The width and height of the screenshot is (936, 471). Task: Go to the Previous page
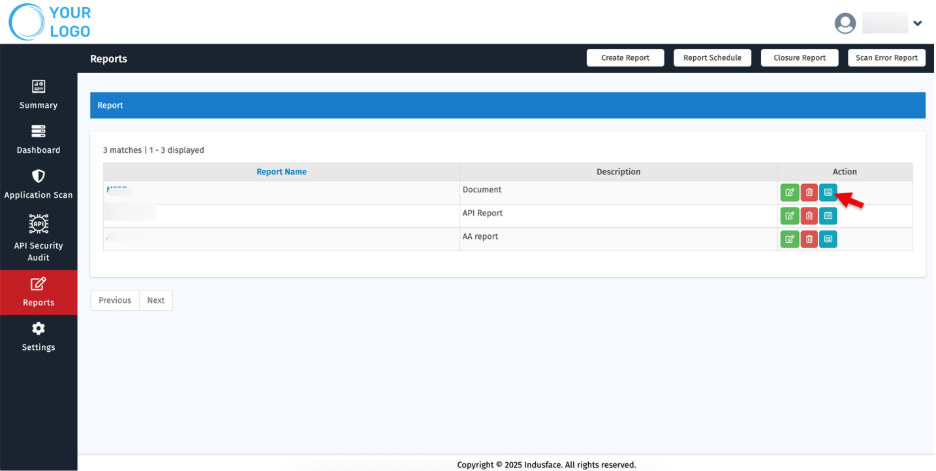(x=115, y=300)
